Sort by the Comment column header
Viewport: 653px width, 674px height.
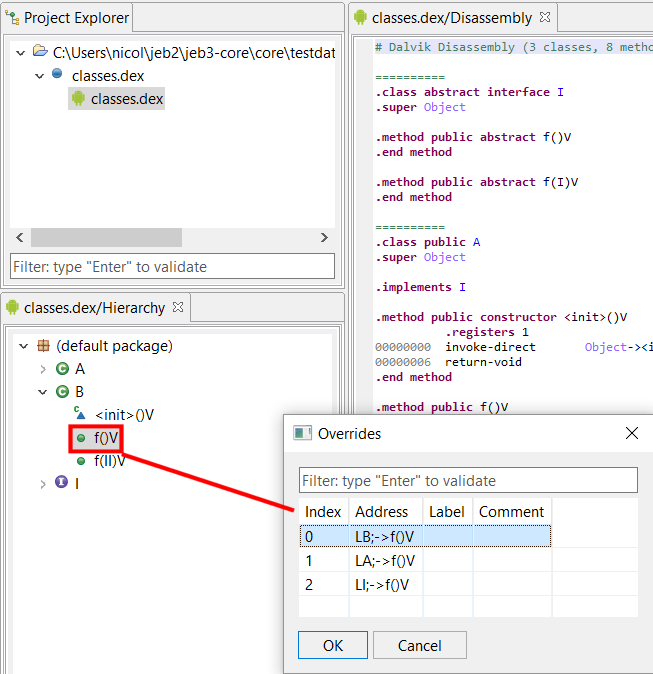(x=512, y=512)
